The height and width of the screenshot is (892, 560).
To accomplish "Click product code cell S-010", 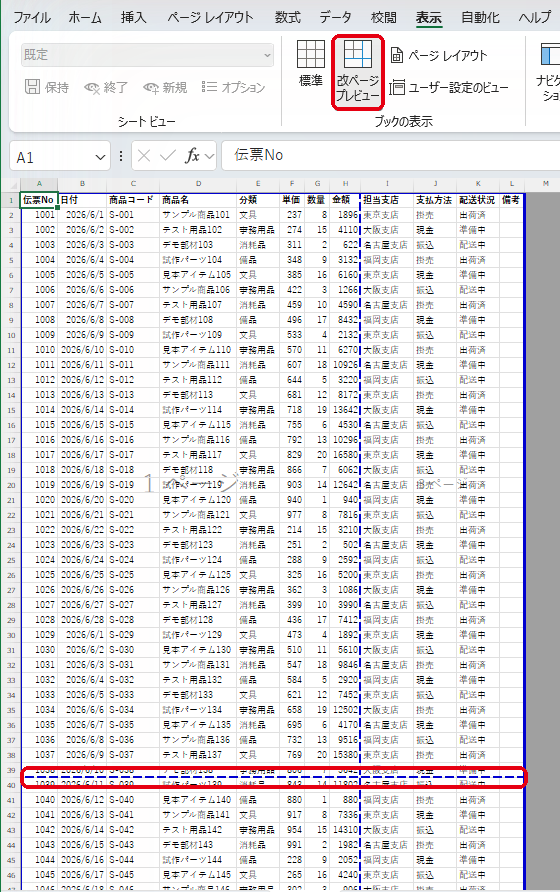I will point(133,350).
